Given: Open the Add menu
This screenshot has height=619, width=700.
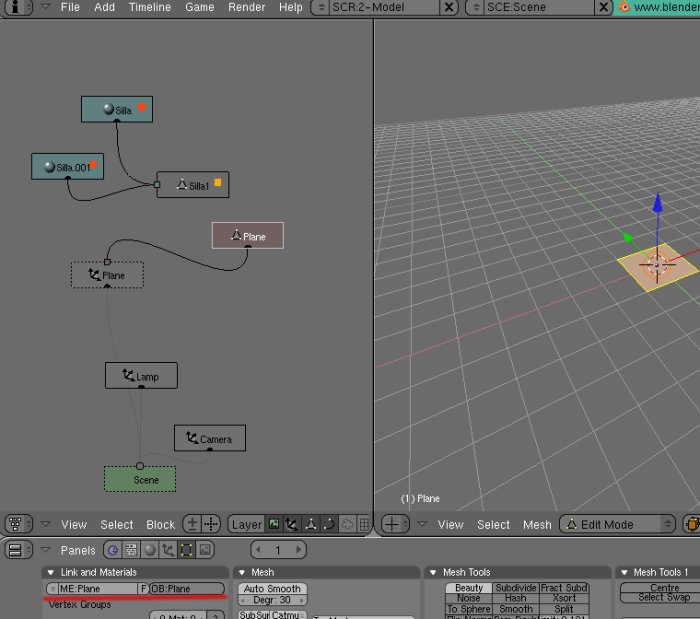Looking at the screenshot, I should pos(104,7).
